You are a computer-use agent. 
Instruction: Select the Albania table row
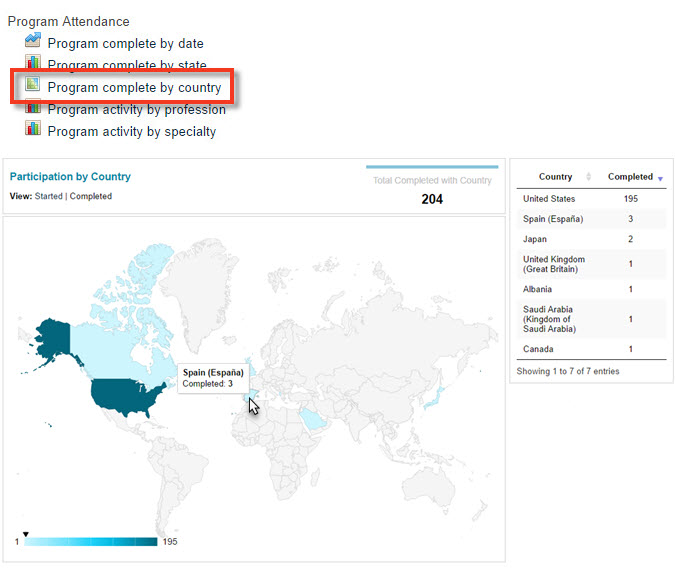[591, 289]
